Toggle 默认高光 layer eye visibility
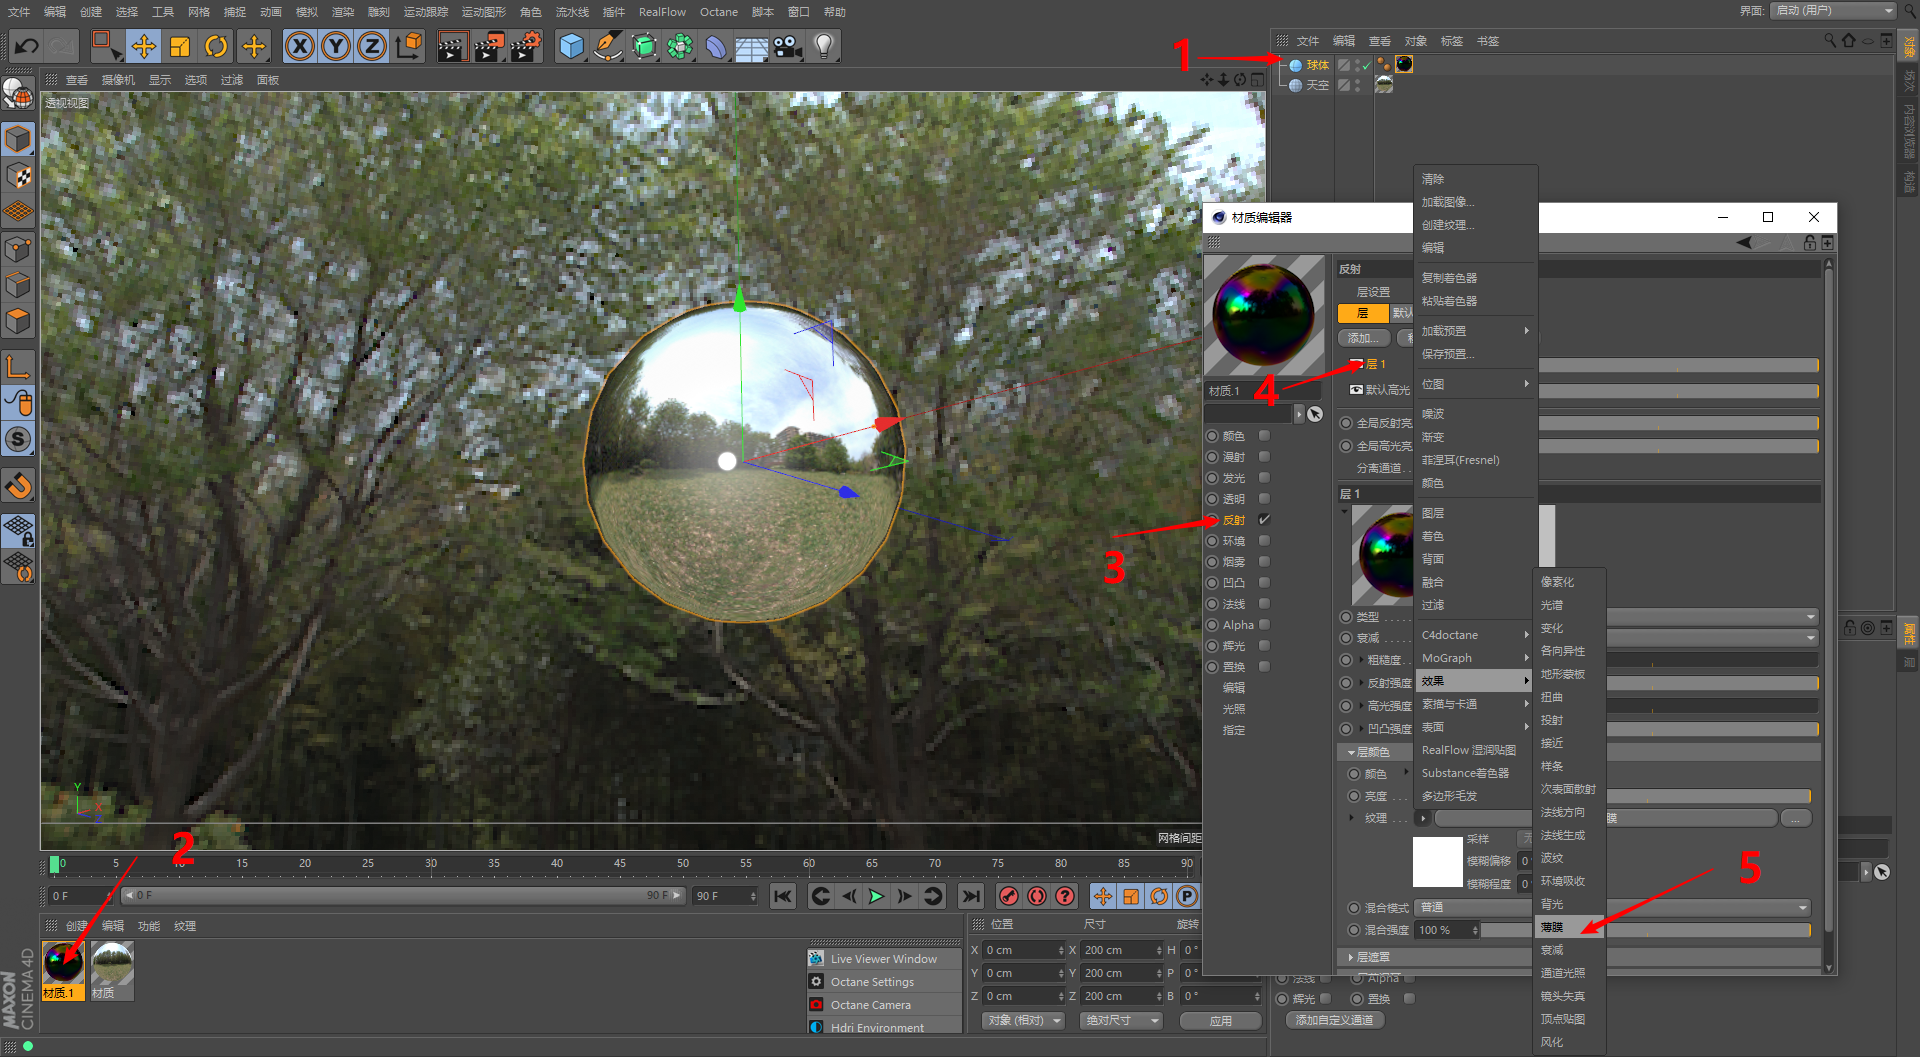This screenshot has height=1057, width=1920. (x=1356, y=390)
